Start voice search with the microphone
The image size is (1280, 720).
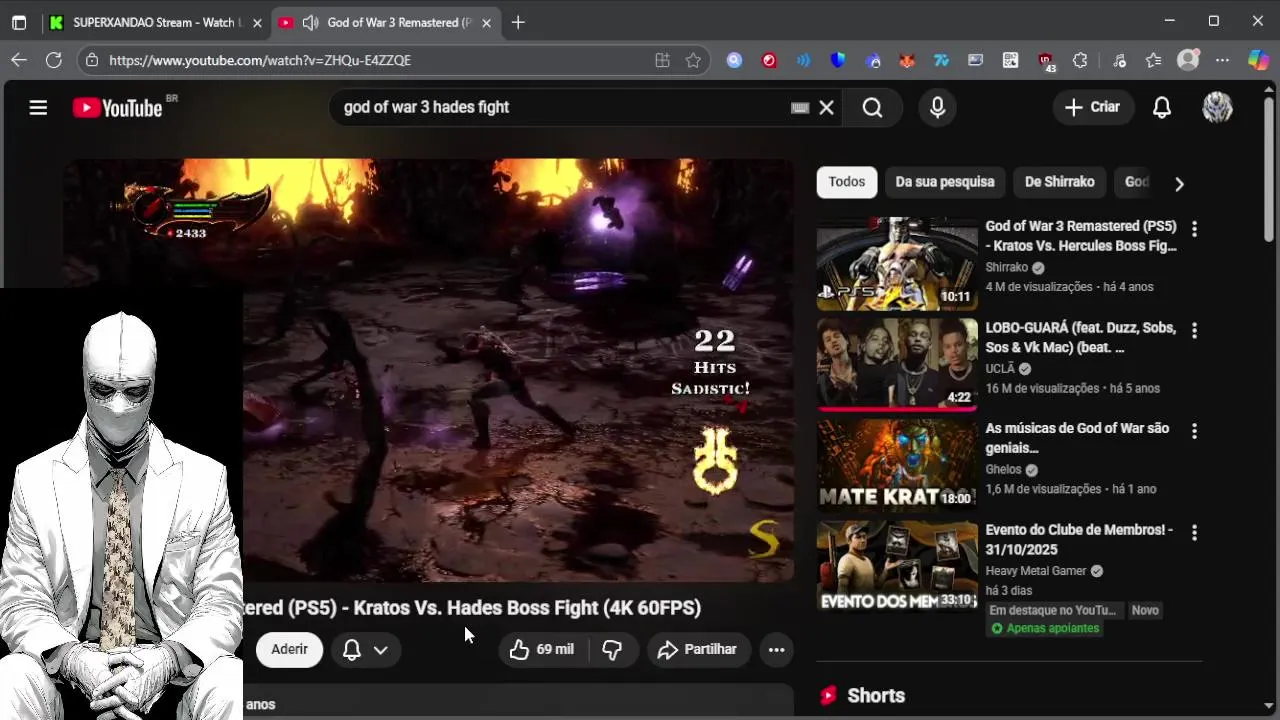[x=937, y=107]
